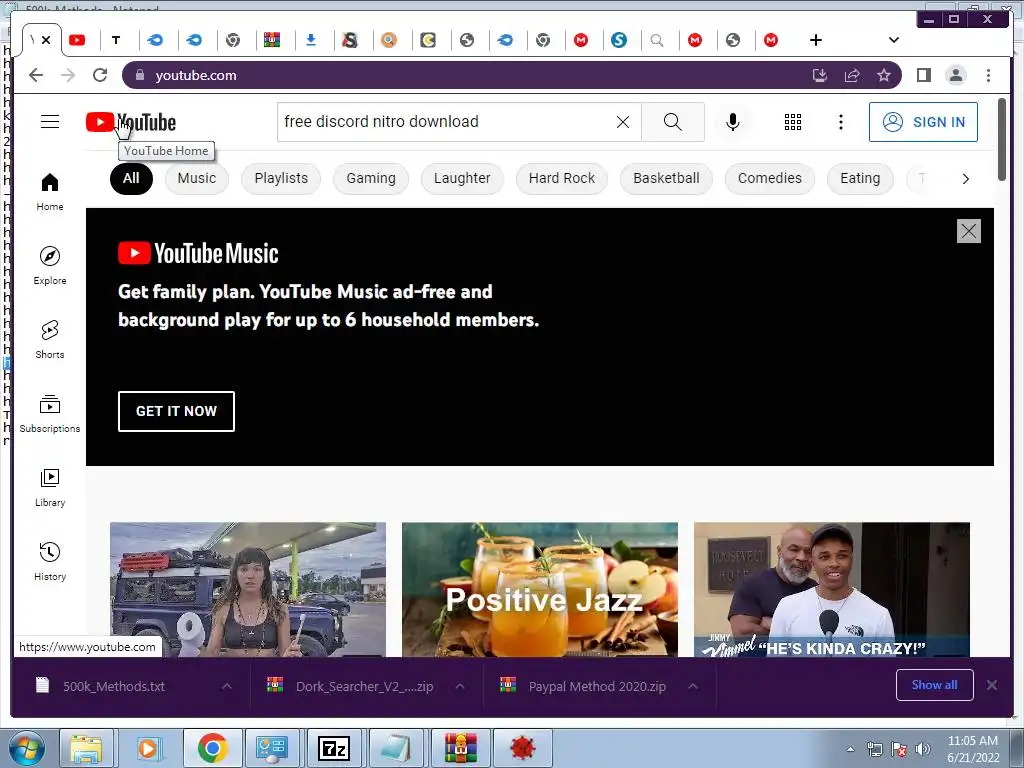Open the YouTube apps grid
1024x768 pixels.
[x=793, y=122]
